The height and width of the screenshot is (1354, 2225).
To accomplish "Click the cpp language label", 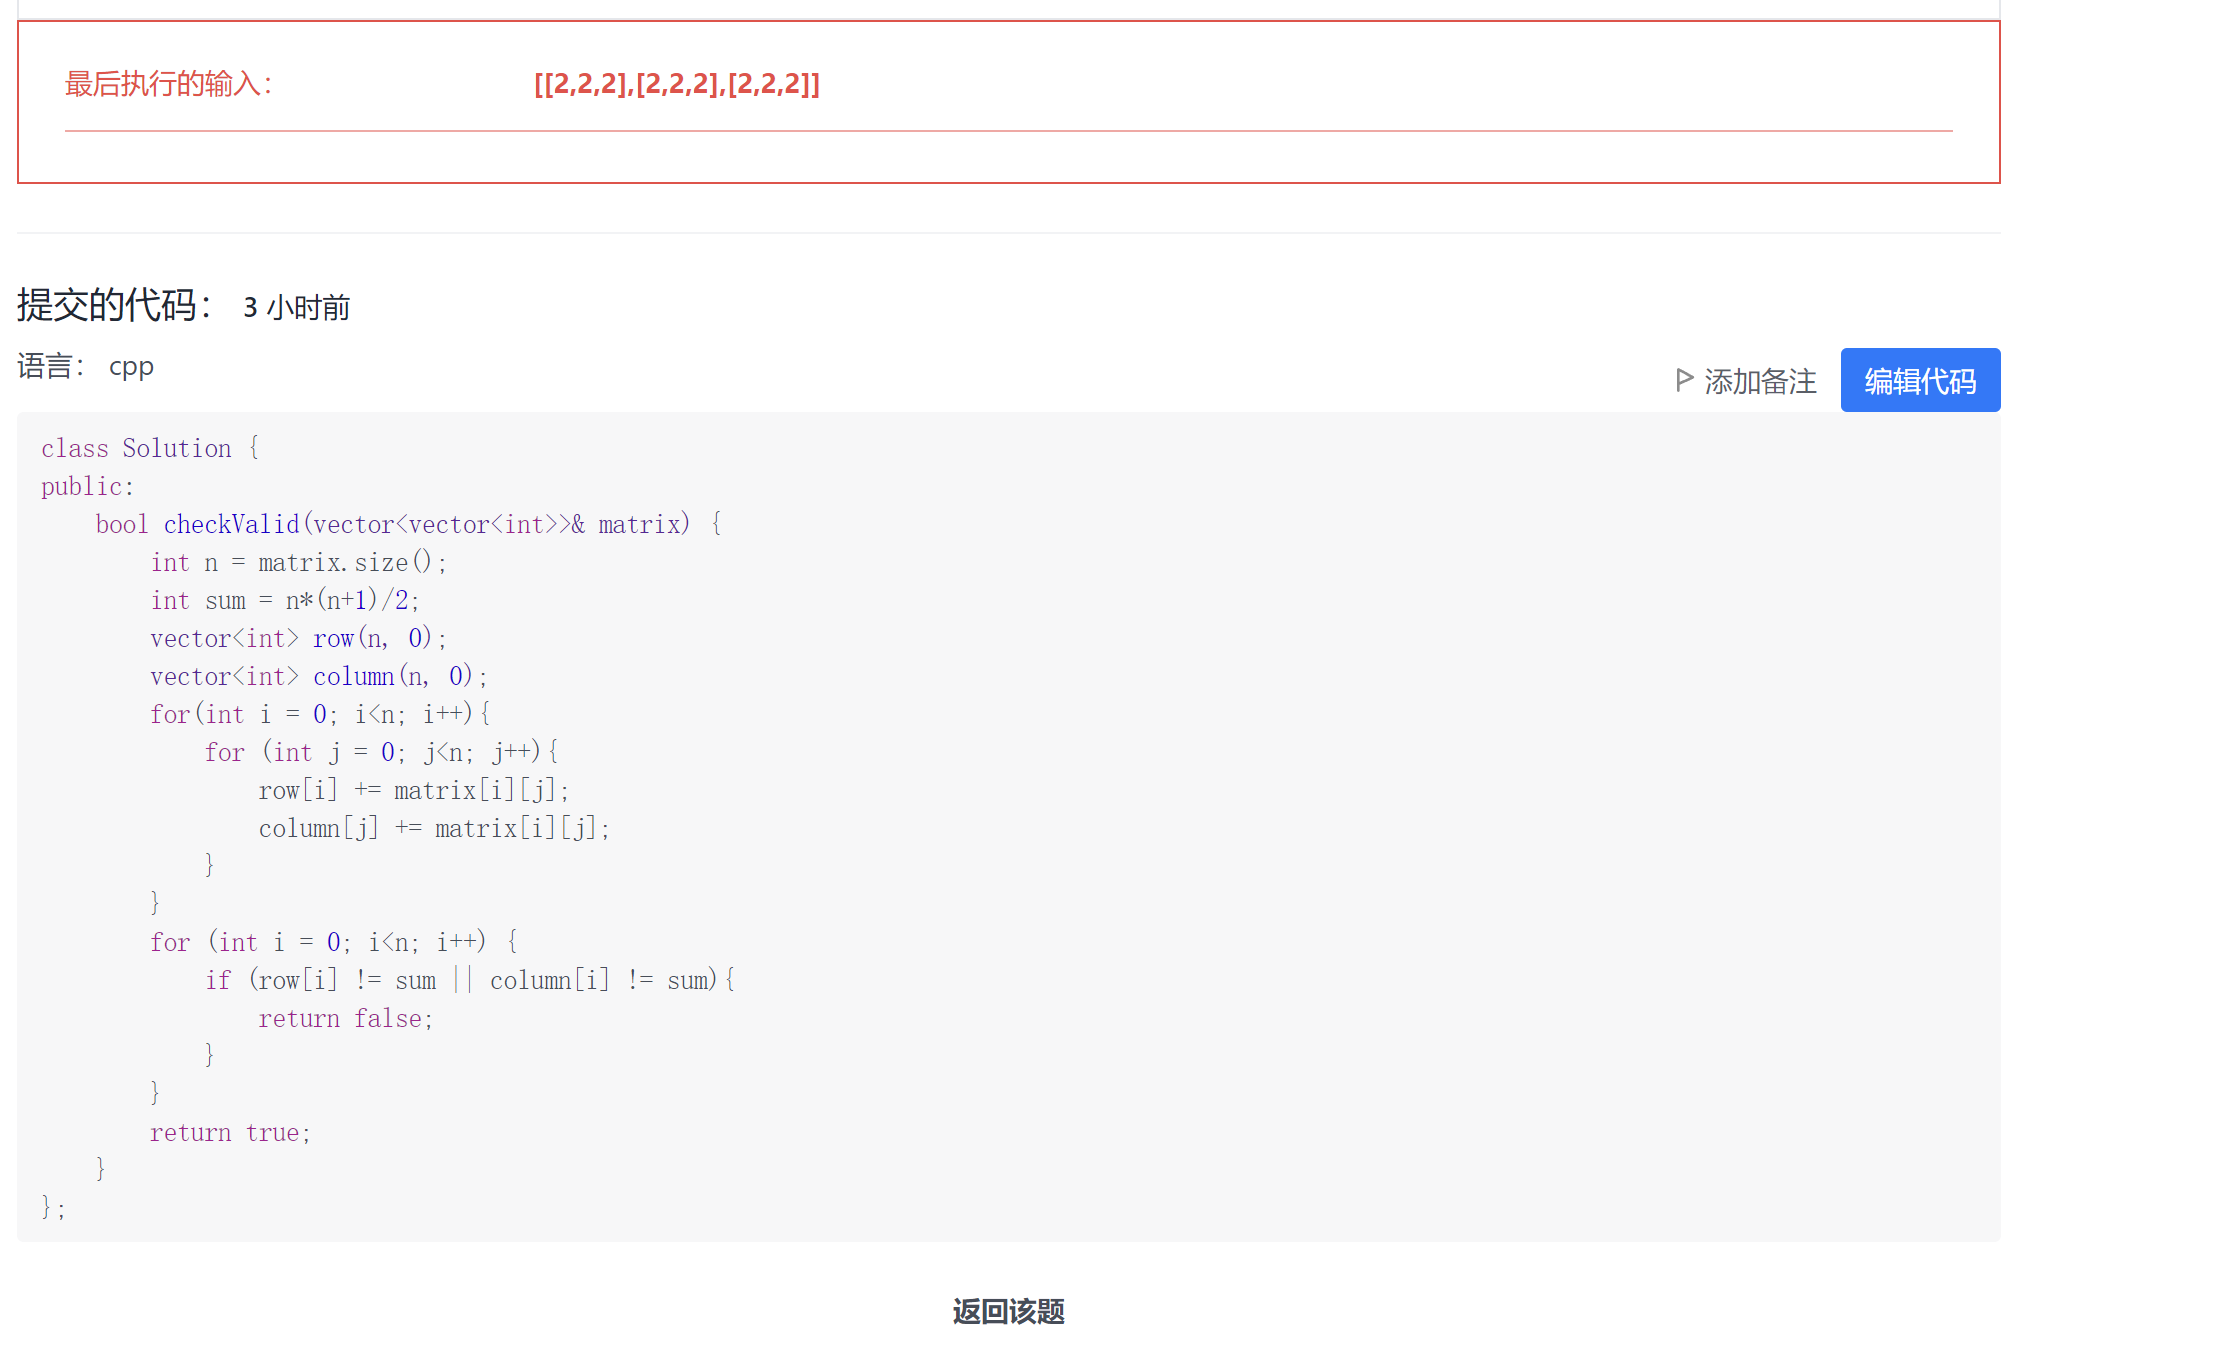I will pos(131,366).
